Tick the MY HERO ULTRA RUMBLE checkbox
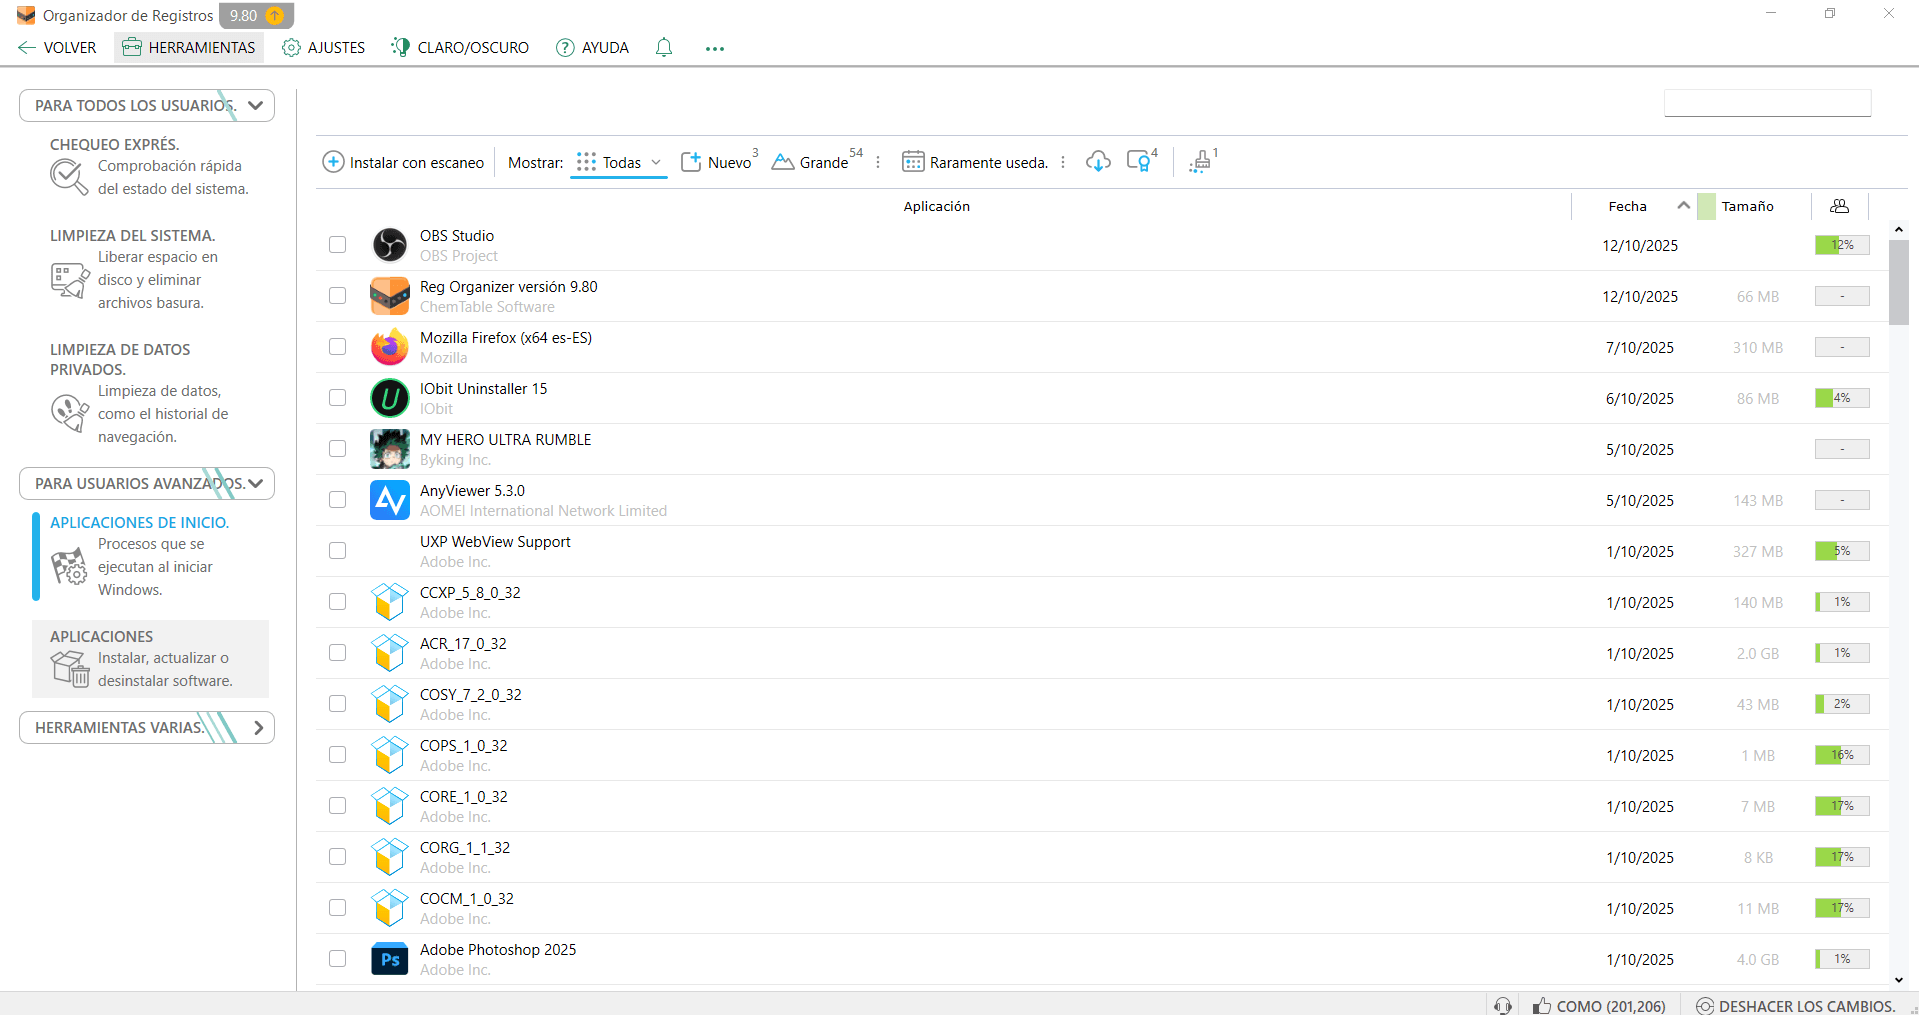The image size is (1919, 1015). (x=338, y=449)
